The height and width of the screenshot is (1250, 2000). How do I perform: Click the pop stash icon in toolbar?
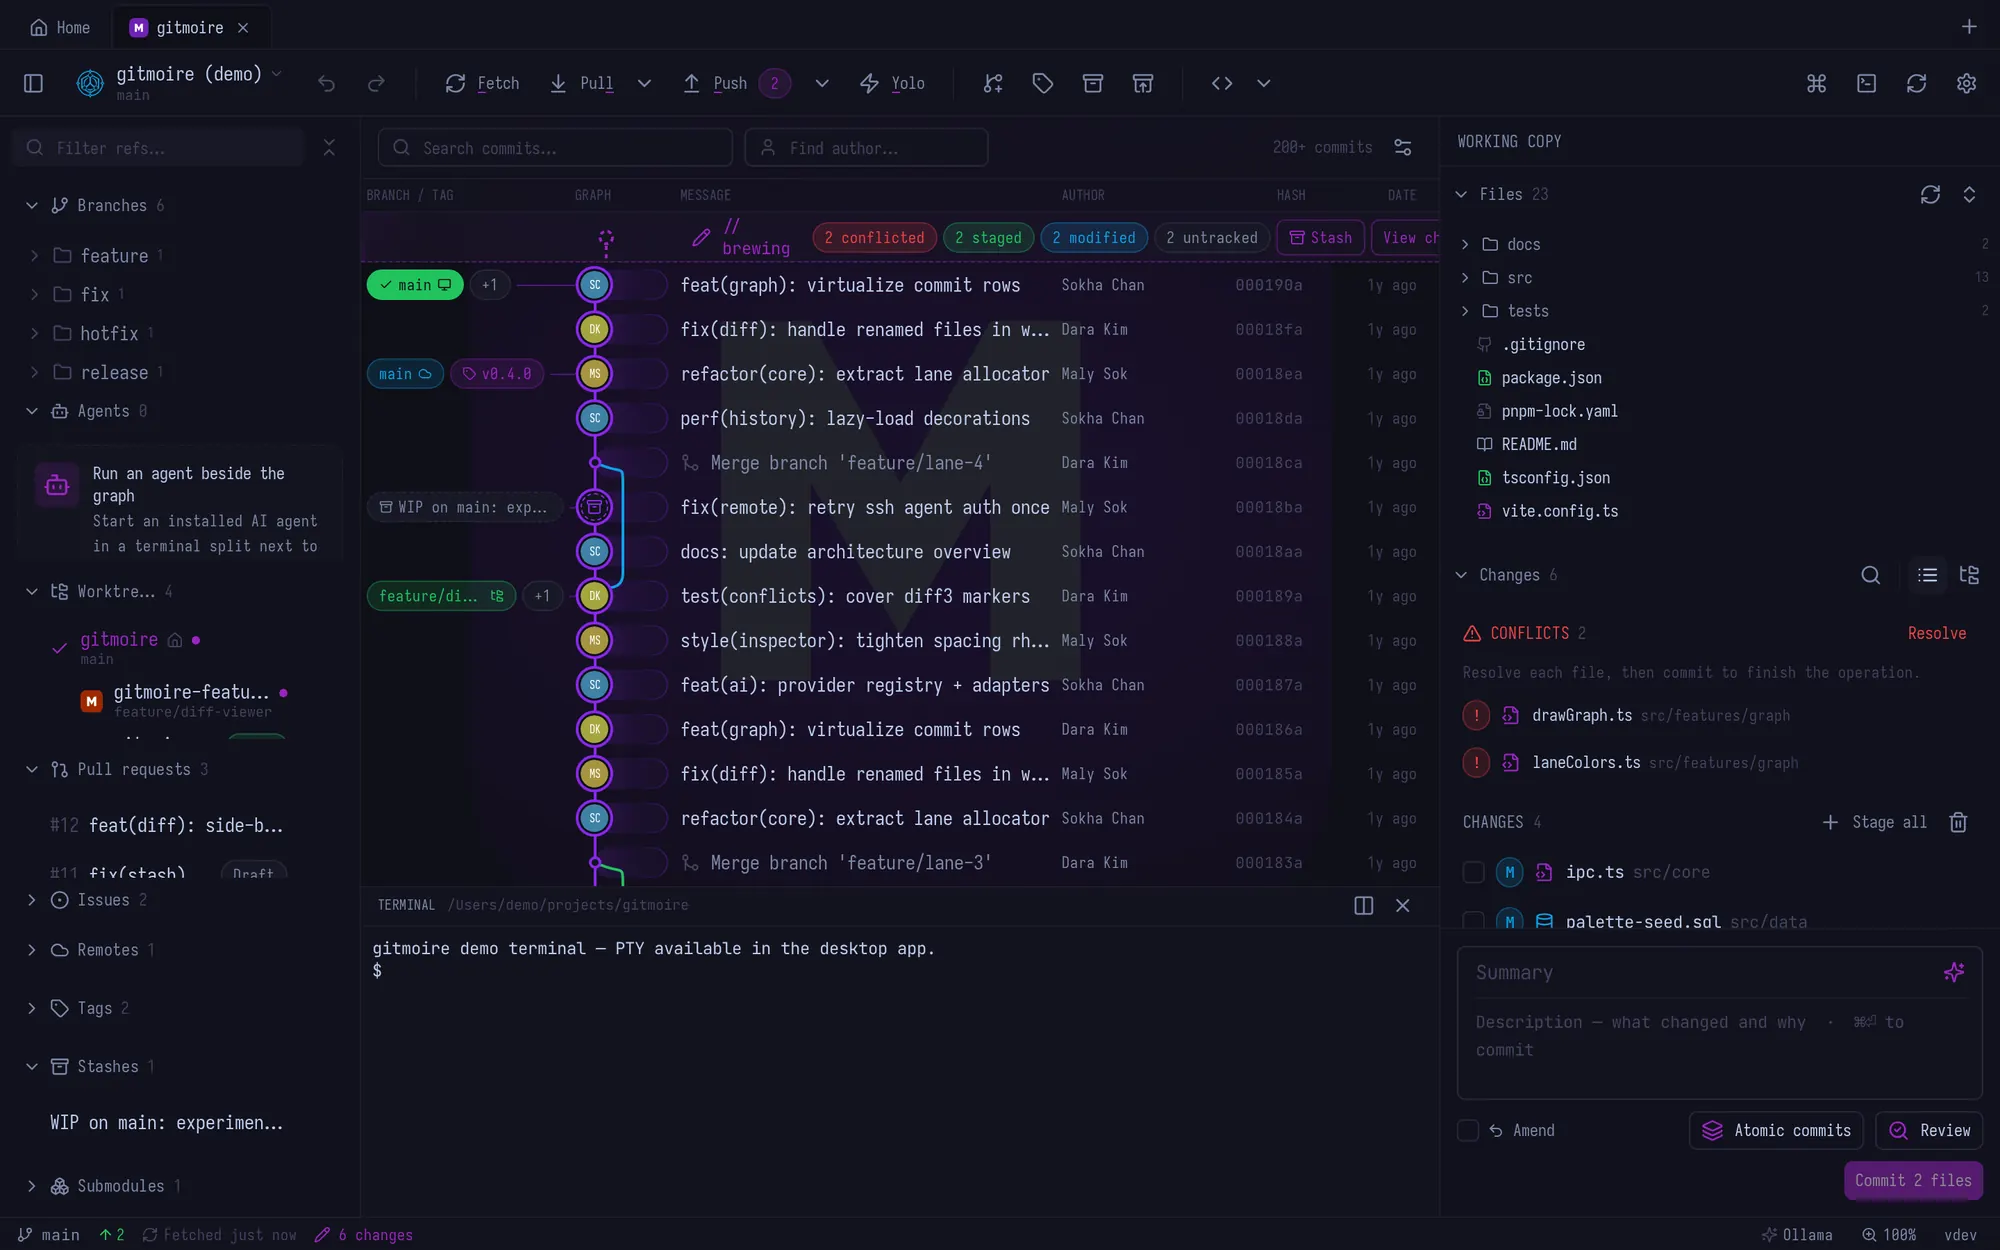[1142, 83]
